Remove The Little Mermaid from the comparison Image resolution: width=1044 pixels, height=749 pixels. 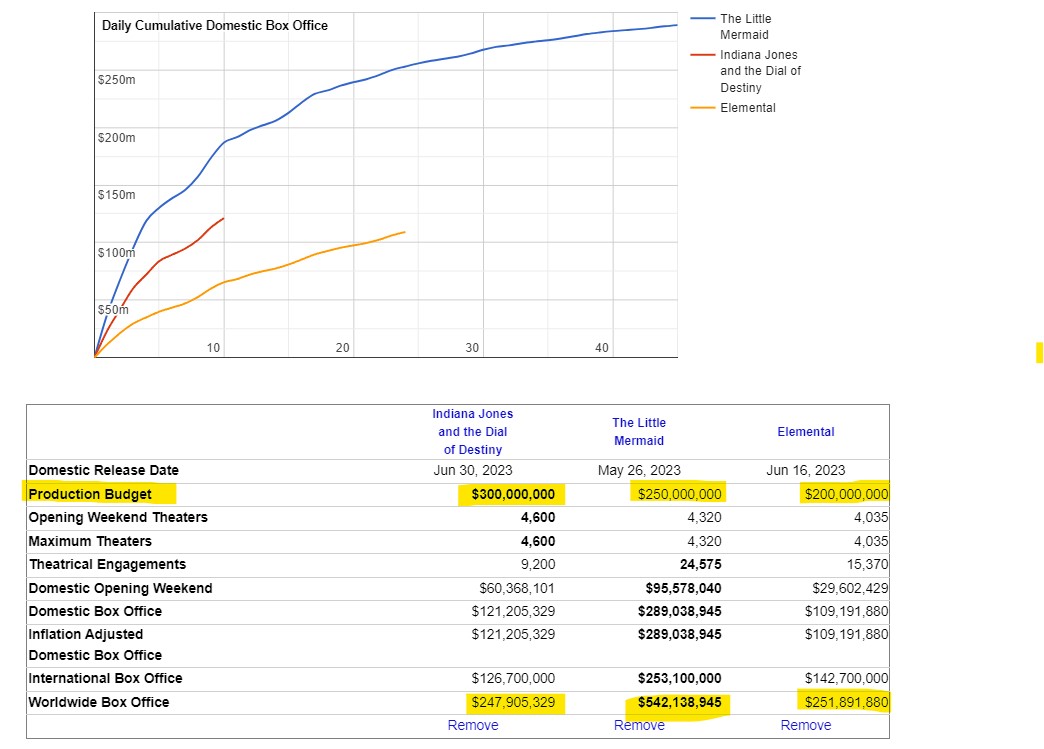click(x=639, y=725)
